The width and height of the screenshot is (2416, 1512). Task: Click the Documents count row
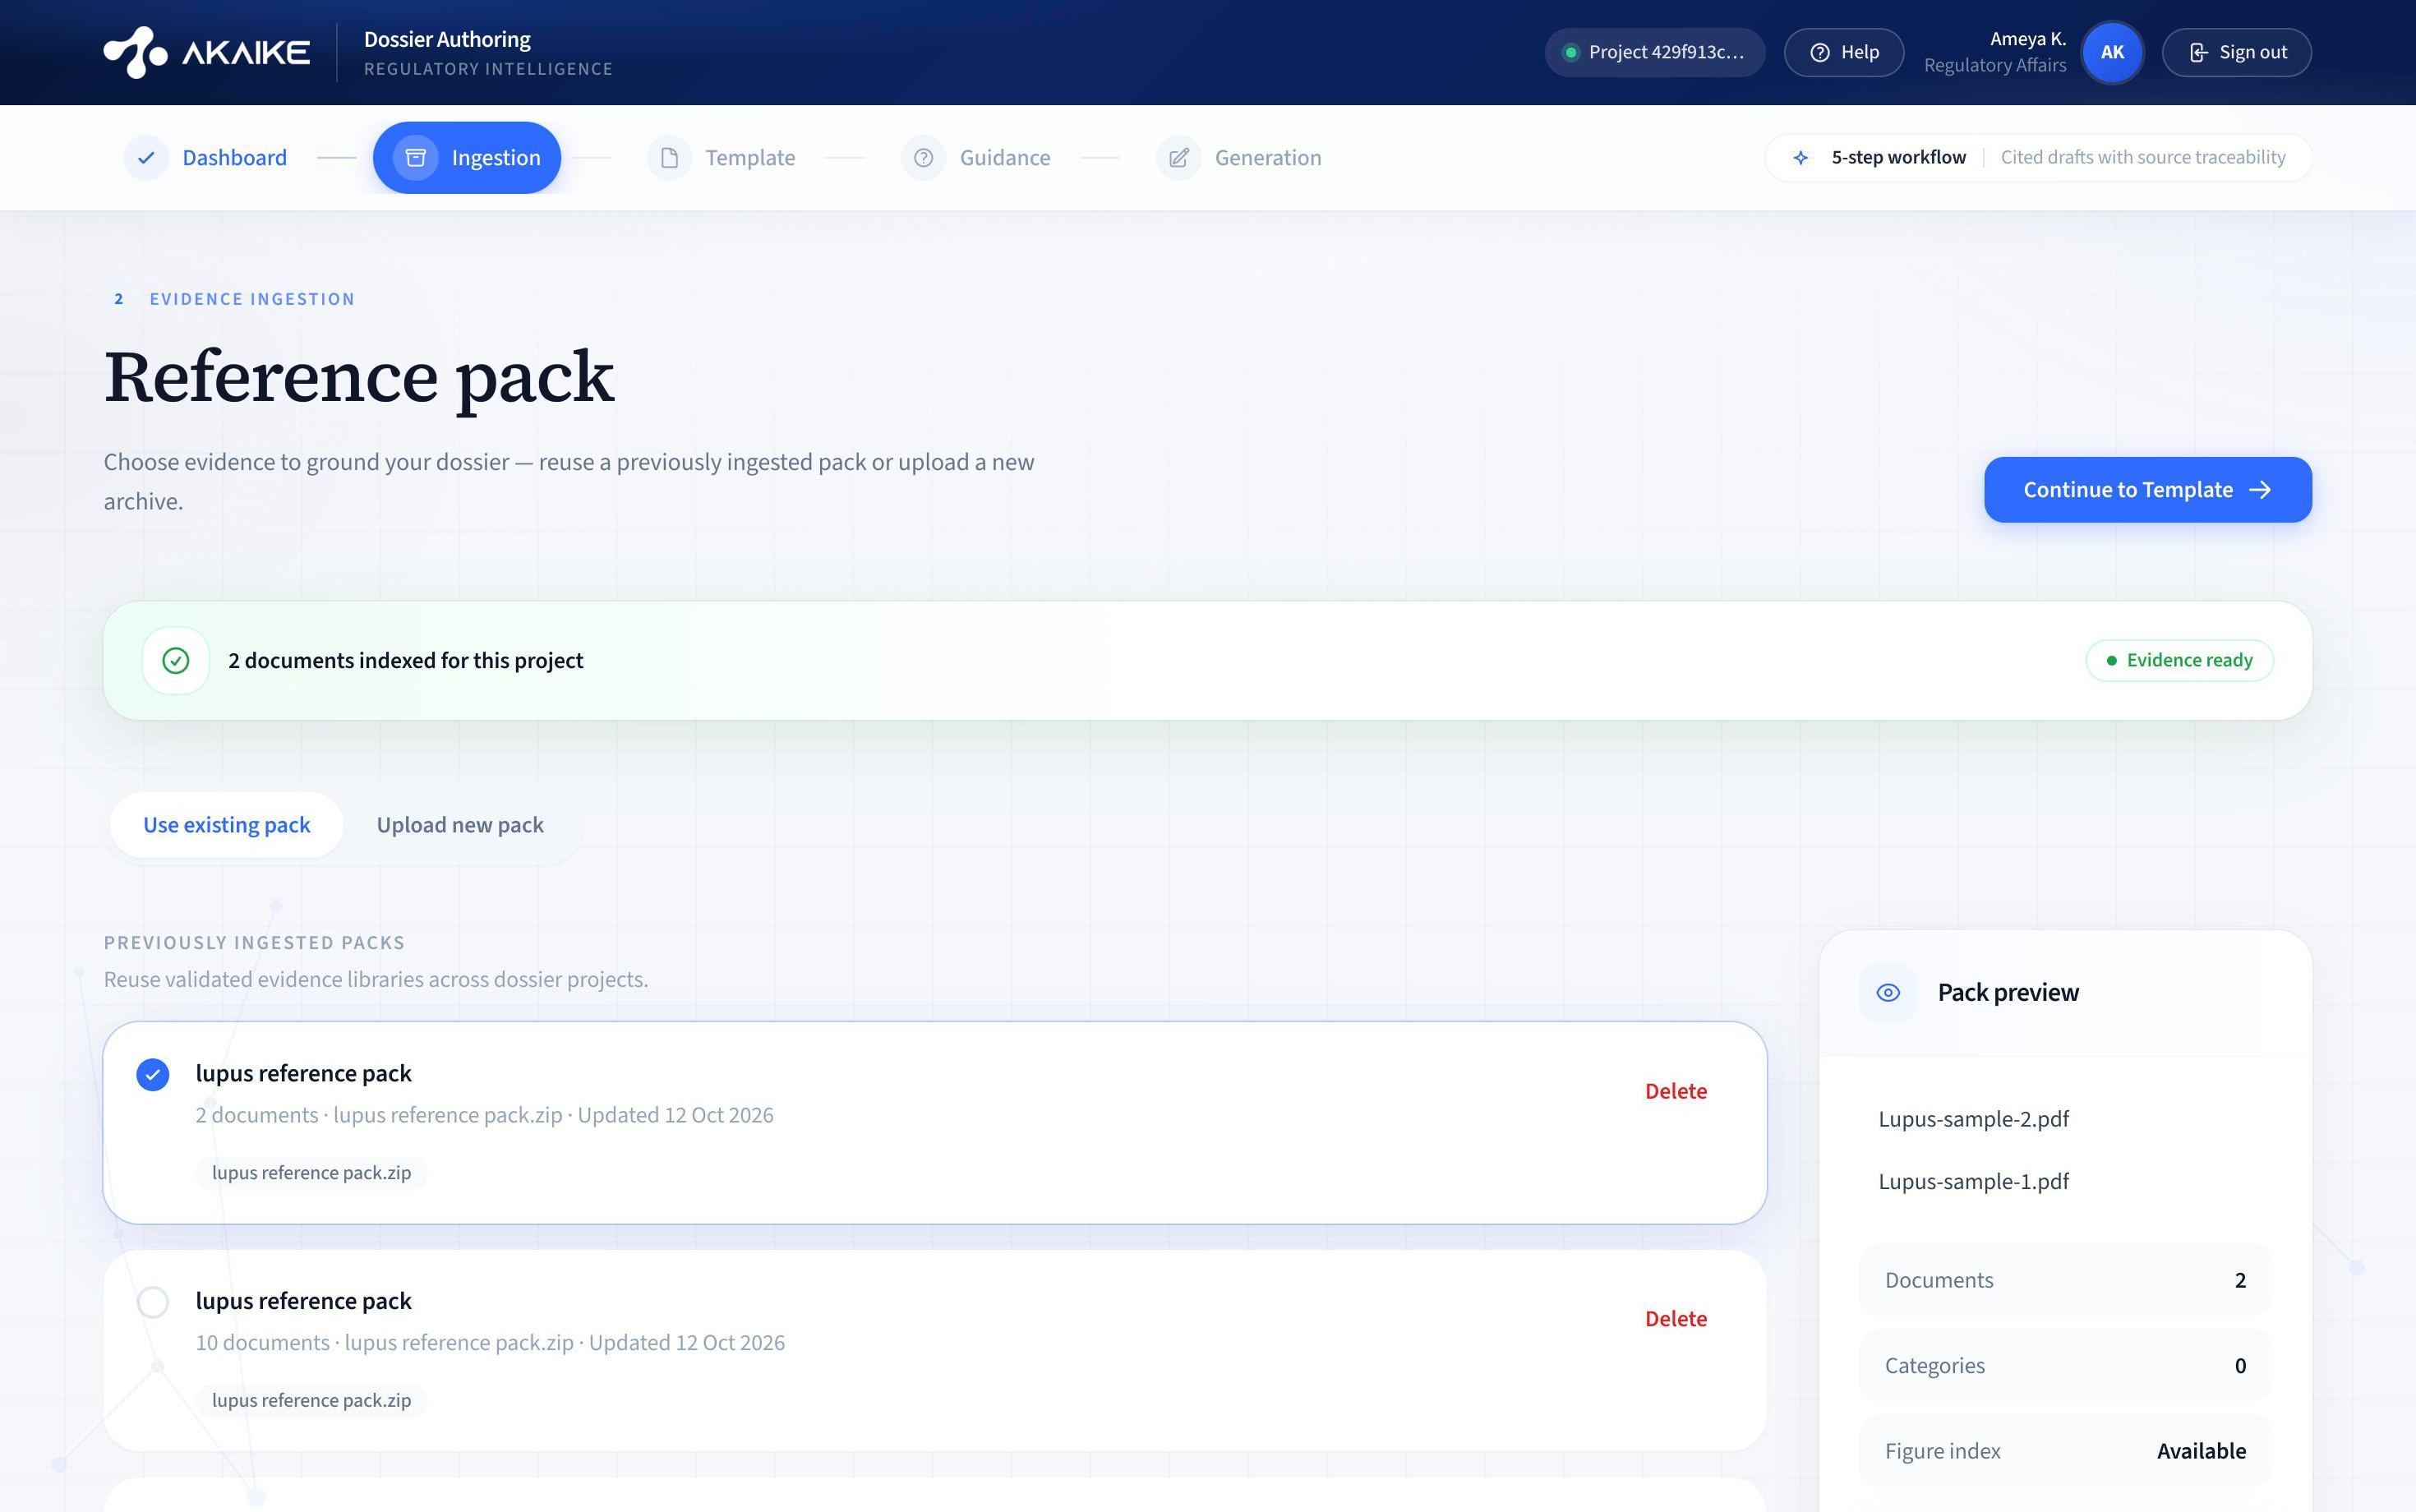click(x=2065, y=1280)
